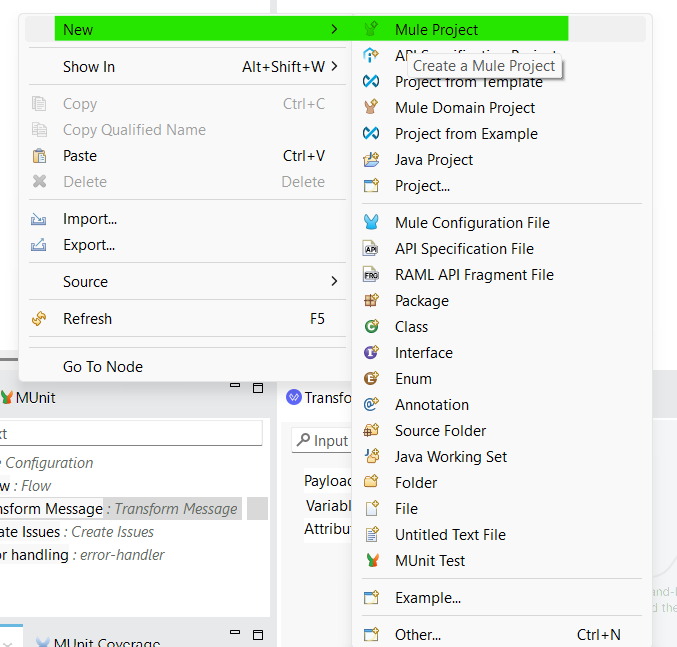Screen dimensions: 677x647
Task: Click the Project from Example icon
Action: 371,134
